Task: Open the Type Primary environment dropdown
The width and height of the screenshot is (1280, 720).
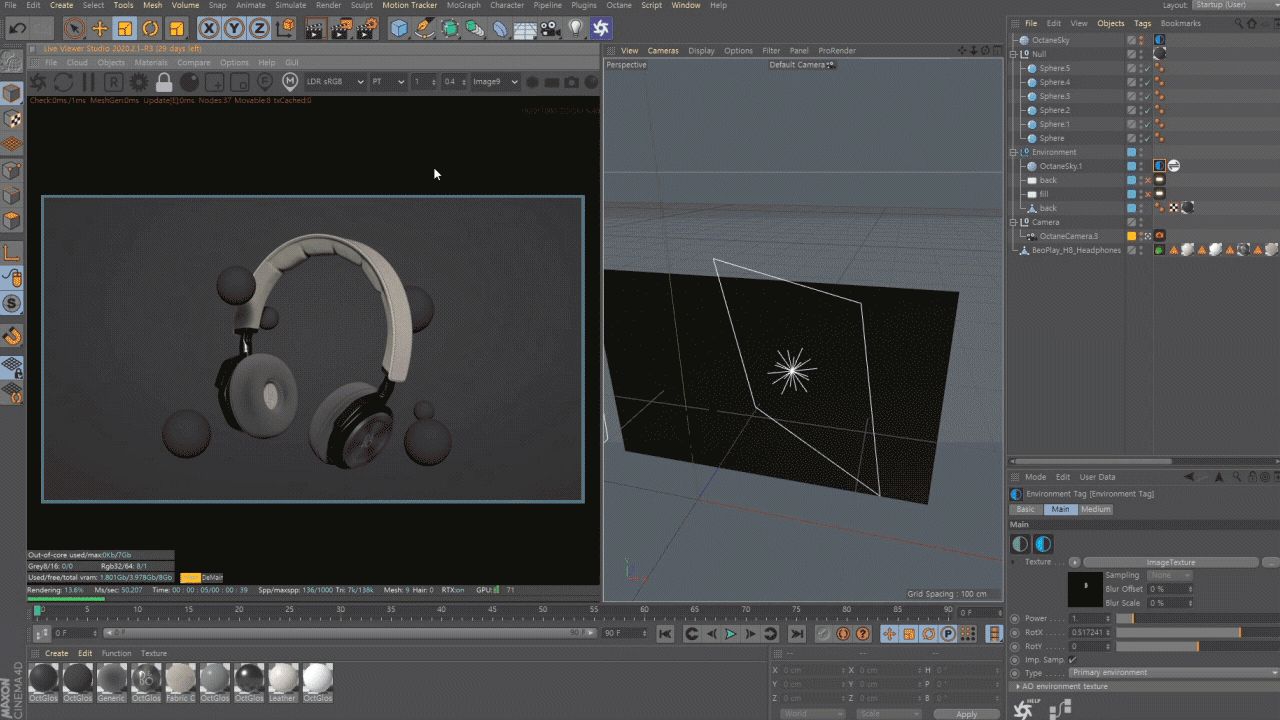Action: point(1172,673)
